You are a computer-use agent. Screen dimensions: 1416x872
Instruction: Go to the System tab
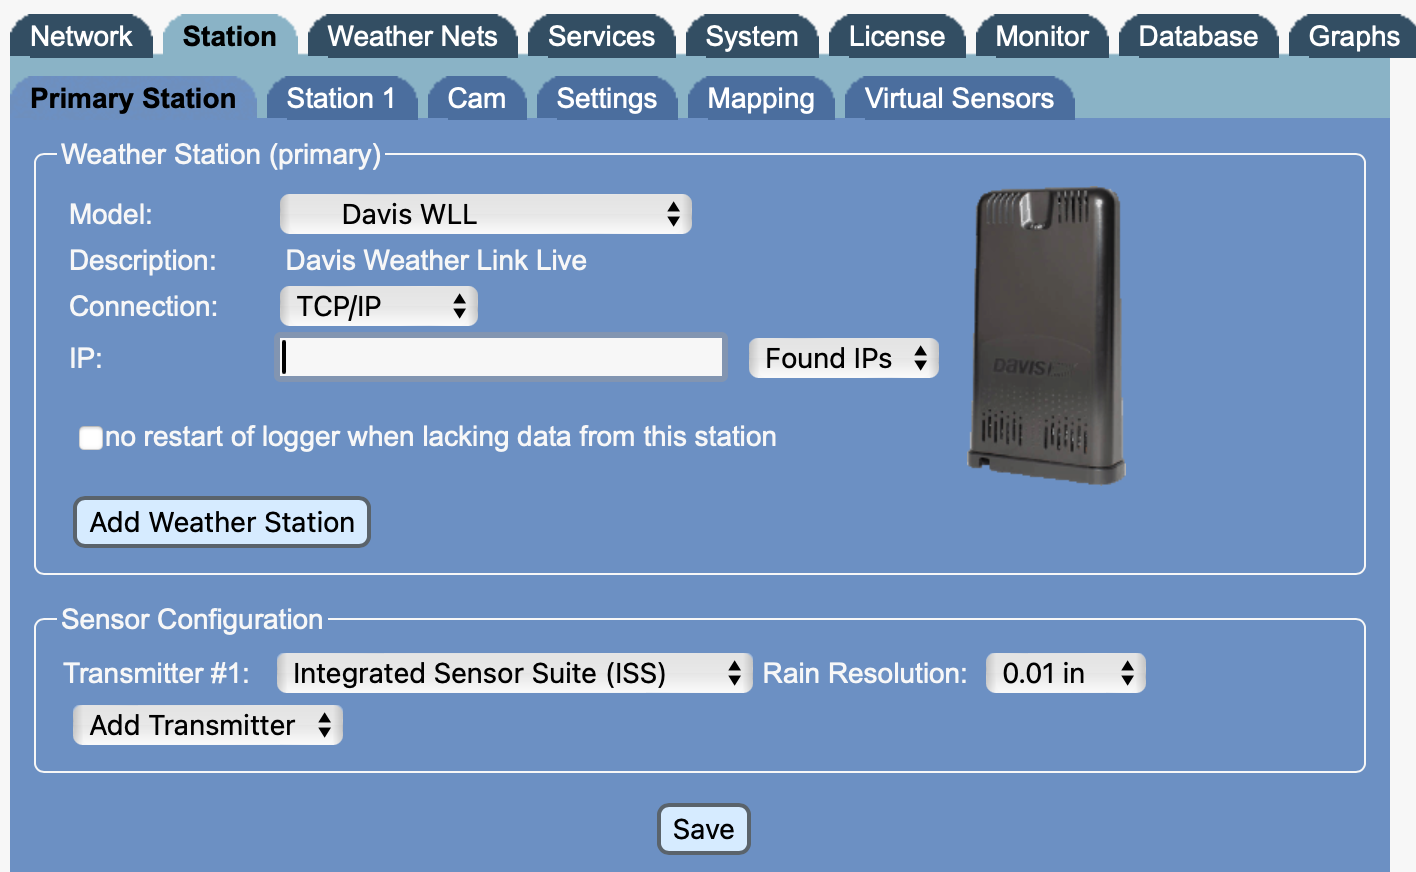pos(752,37)
